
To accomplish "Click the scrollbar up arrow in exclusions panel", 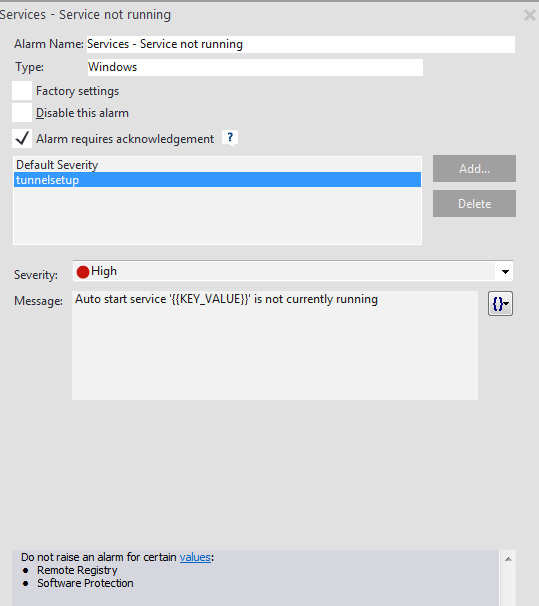I will pos(508,559).
